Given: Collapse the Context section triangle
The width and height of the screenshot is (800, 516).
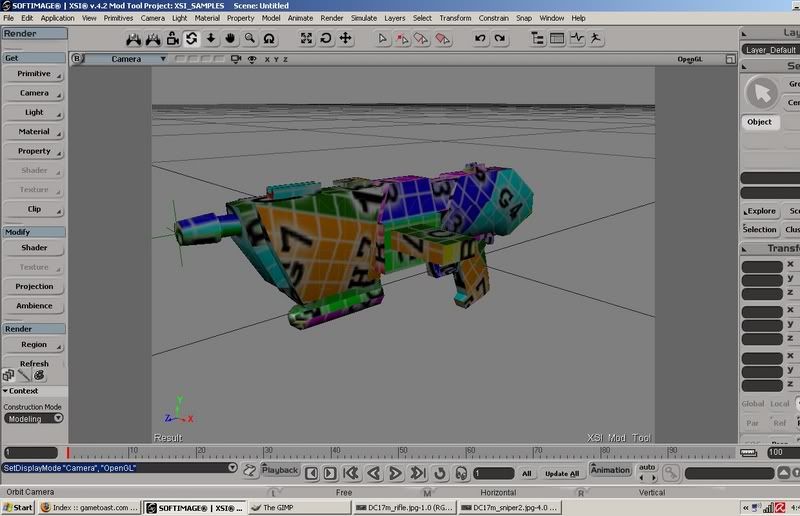Looking at the screenshot, I should click(x=5, y=391).
